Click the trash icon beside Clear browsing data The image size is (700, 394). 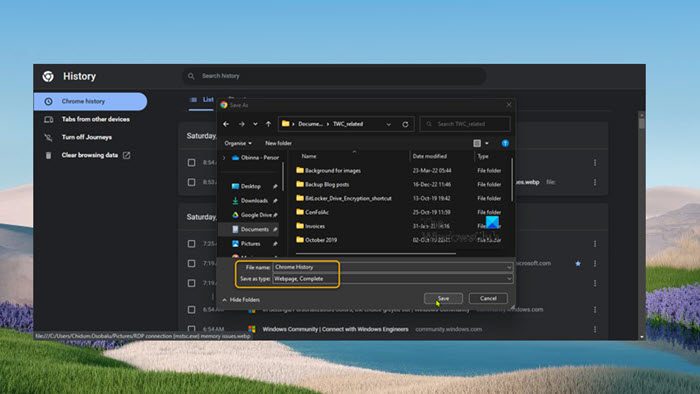[48, 155]
